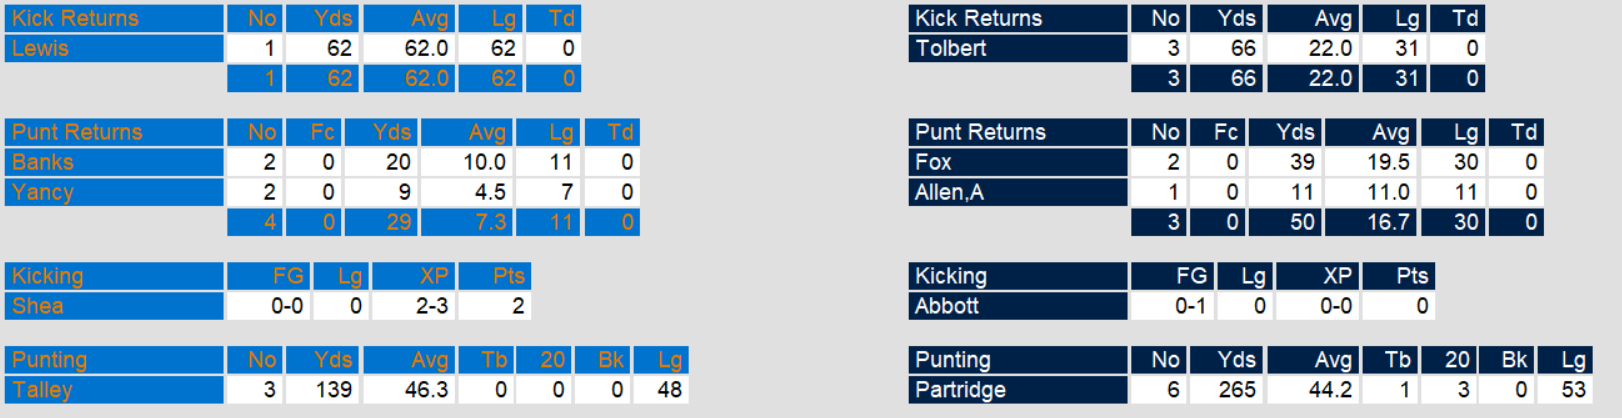1622x418 pixels.
Task: Click the navy Punting section header
Action: point(953,360)
